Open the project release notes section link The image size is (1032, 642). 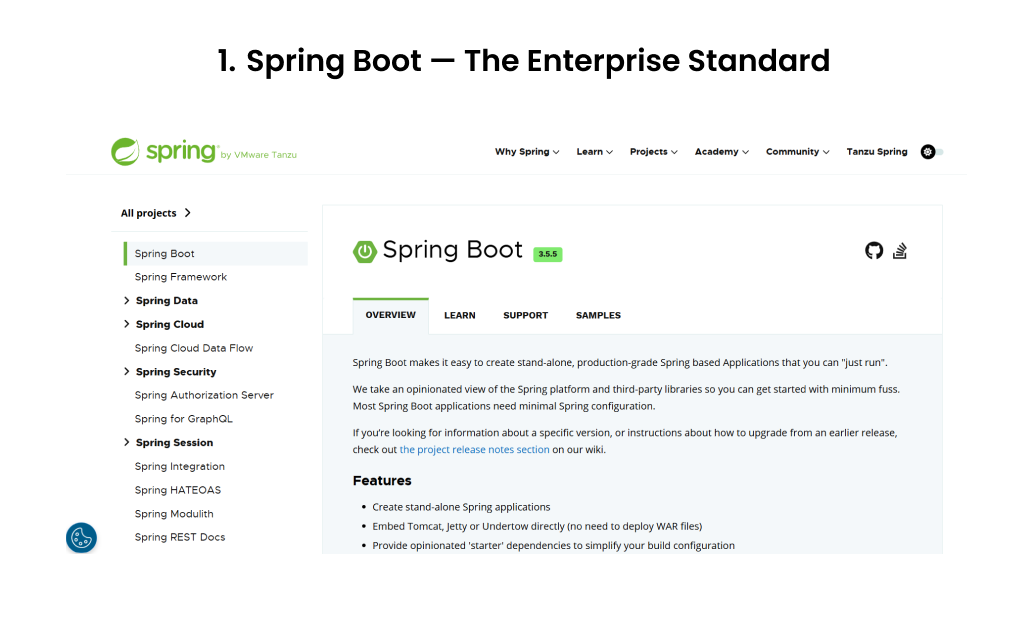pos(474,449)
